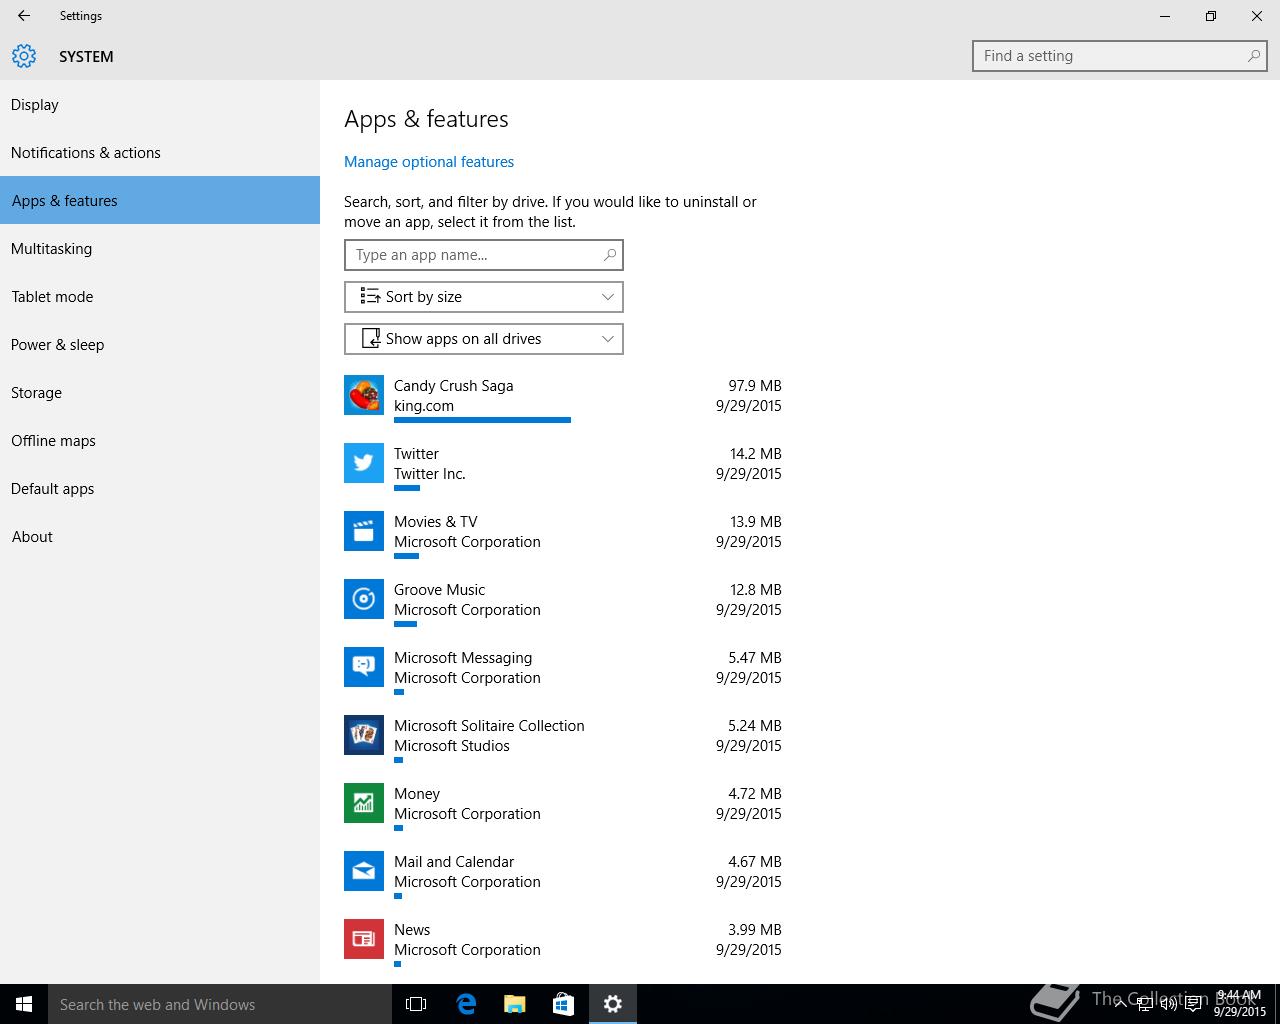
Task: Click the Settings gear icon beside SYSTEM
Action: click(24, 56)
